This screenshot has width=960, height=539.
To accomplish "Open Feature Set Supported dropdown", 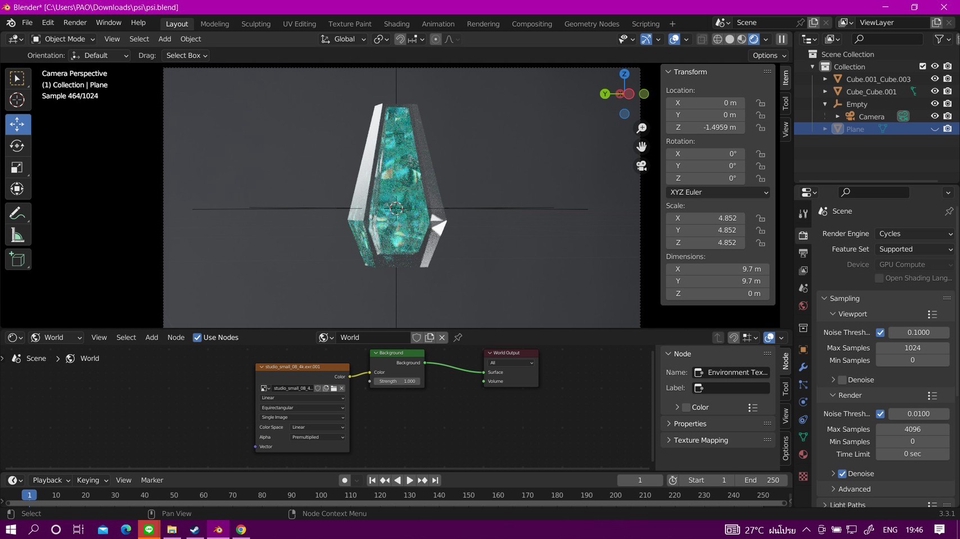I will 915,249.
